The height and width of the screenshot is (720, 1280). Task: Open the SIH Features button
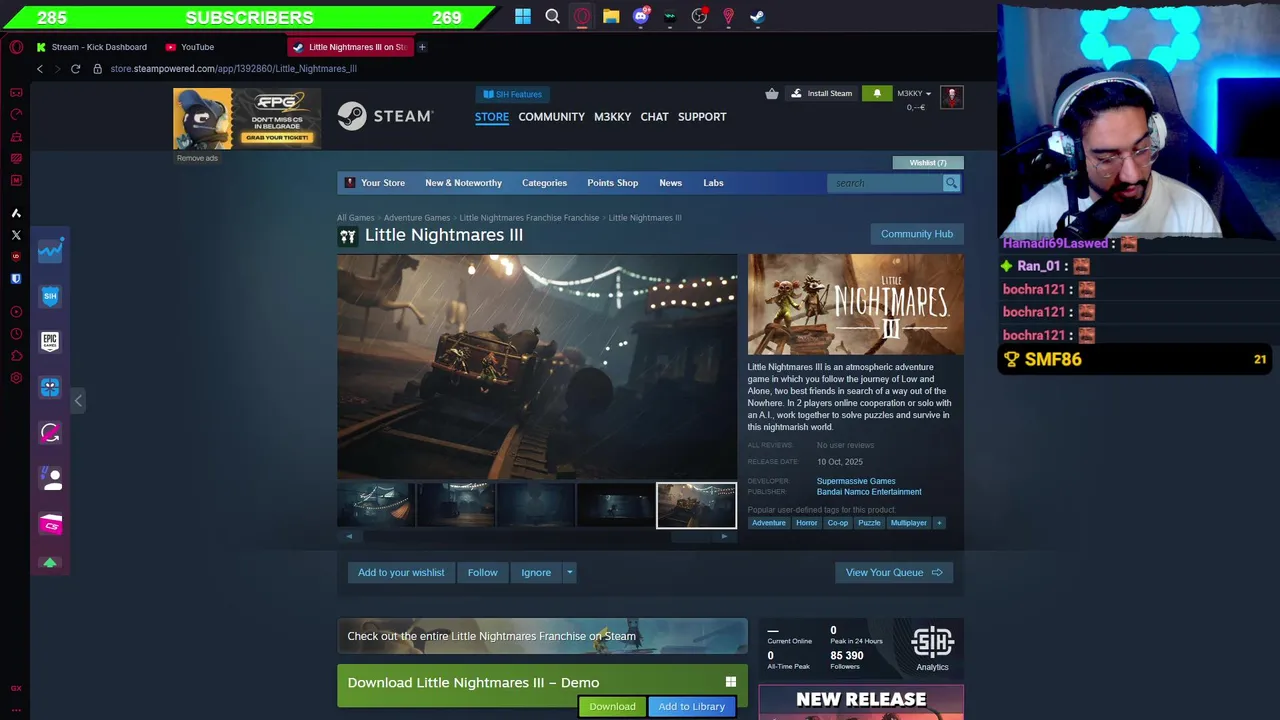pyautogui.click(x=512, y=94)
